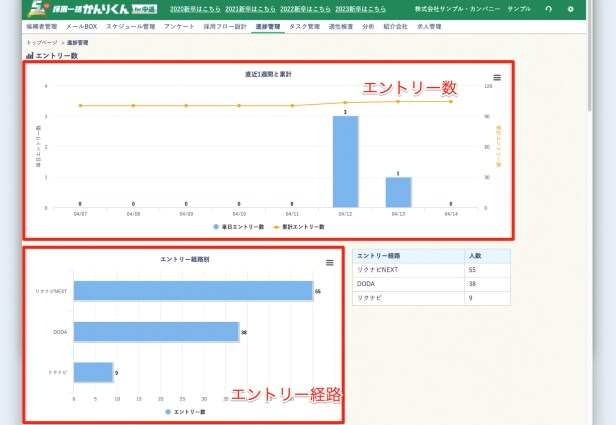Viewport: 616px width, 425px height.
Task: Follow the 2023新卒はこちら link
Action: [357, 9]
